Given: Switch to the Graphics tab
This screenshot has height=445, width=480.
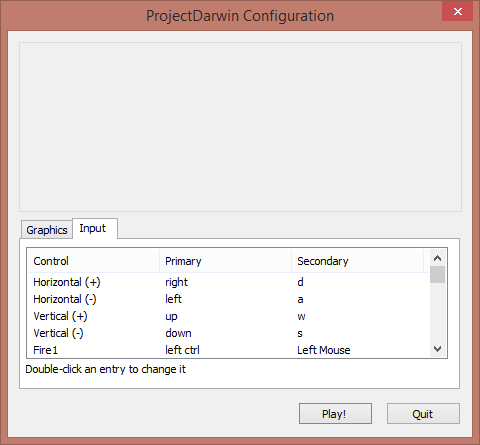Looking at the screenshot, I should (47, 230).
